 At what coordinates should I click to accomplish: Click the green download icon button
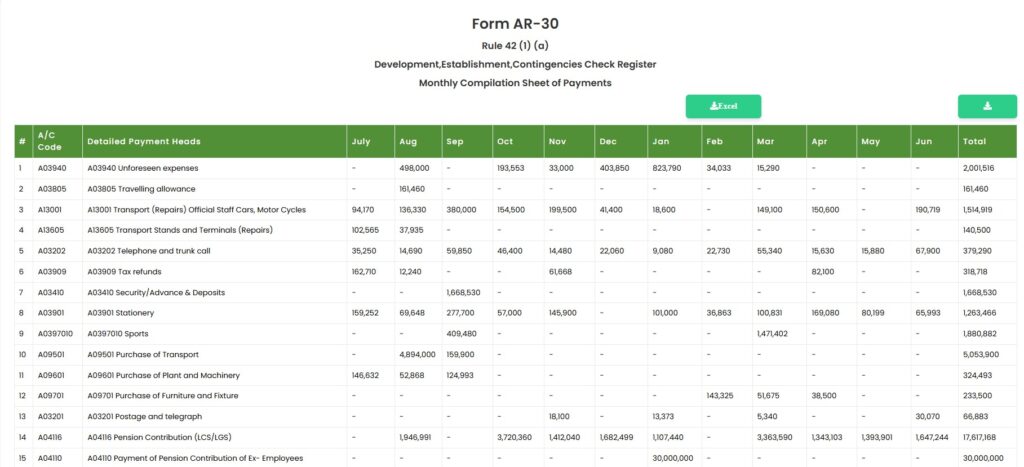pos(987,106)
